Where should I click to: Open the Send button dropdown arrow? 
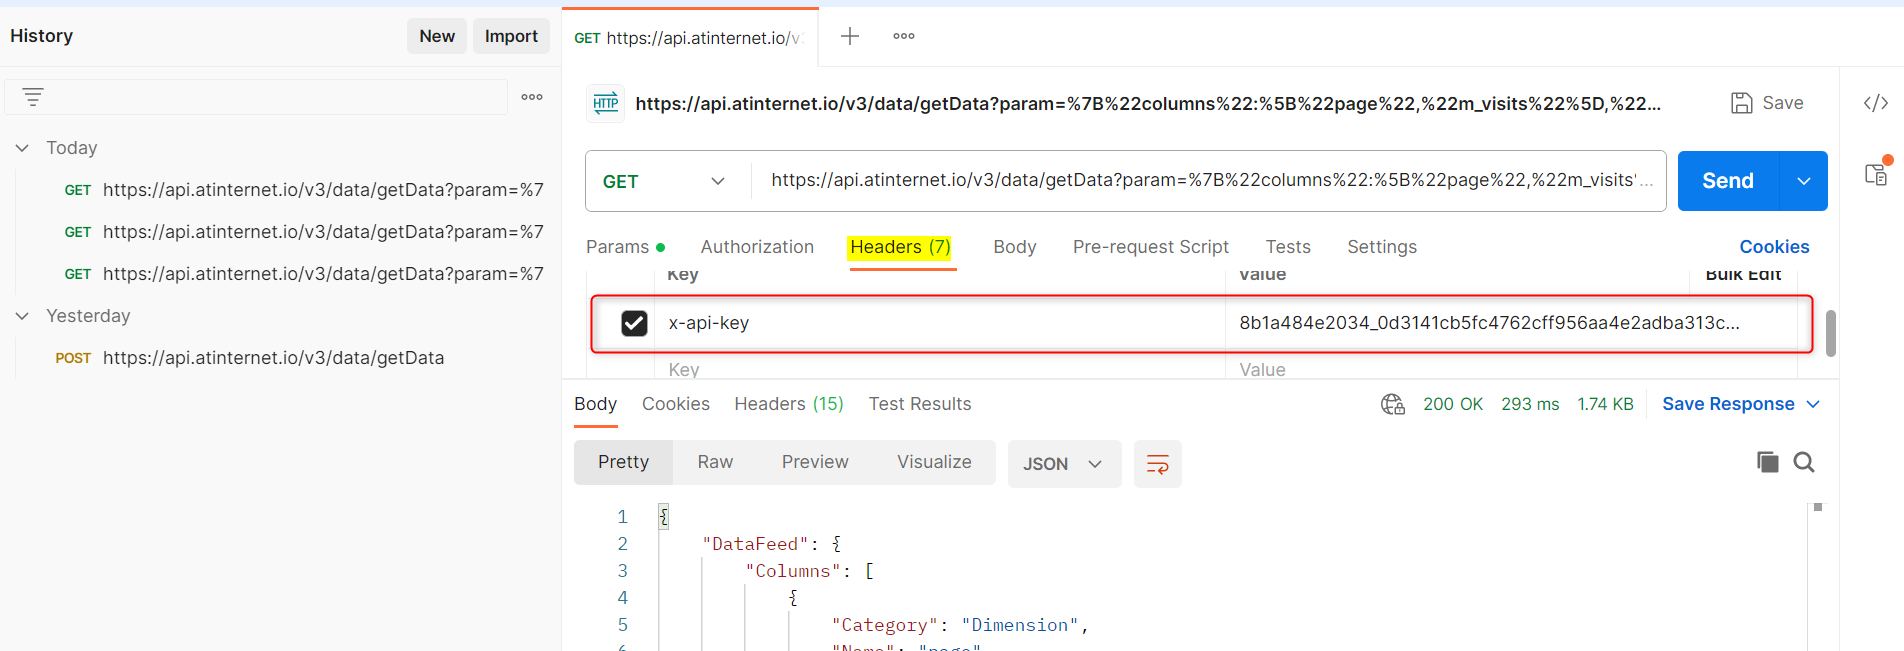pos(1804,181)
